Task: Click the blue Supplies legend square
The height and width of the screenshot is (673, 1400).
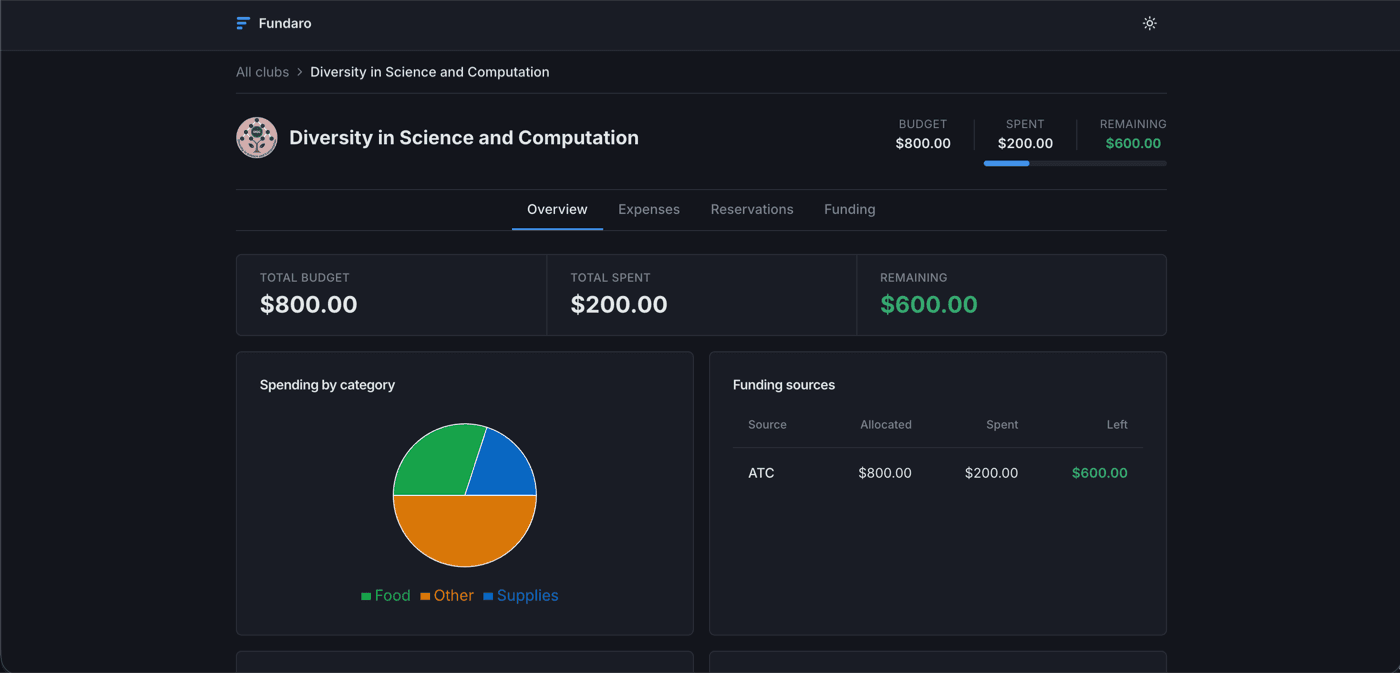Action: [x=488, y=596]
